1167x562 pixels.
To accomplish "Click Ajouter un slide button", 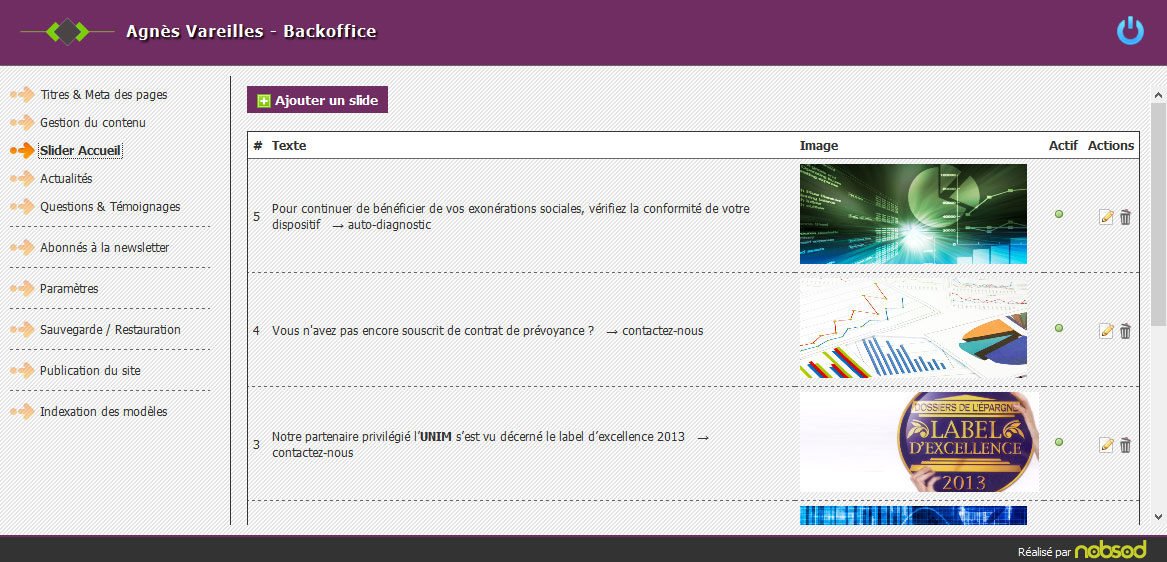I will (x=317, y=100).
